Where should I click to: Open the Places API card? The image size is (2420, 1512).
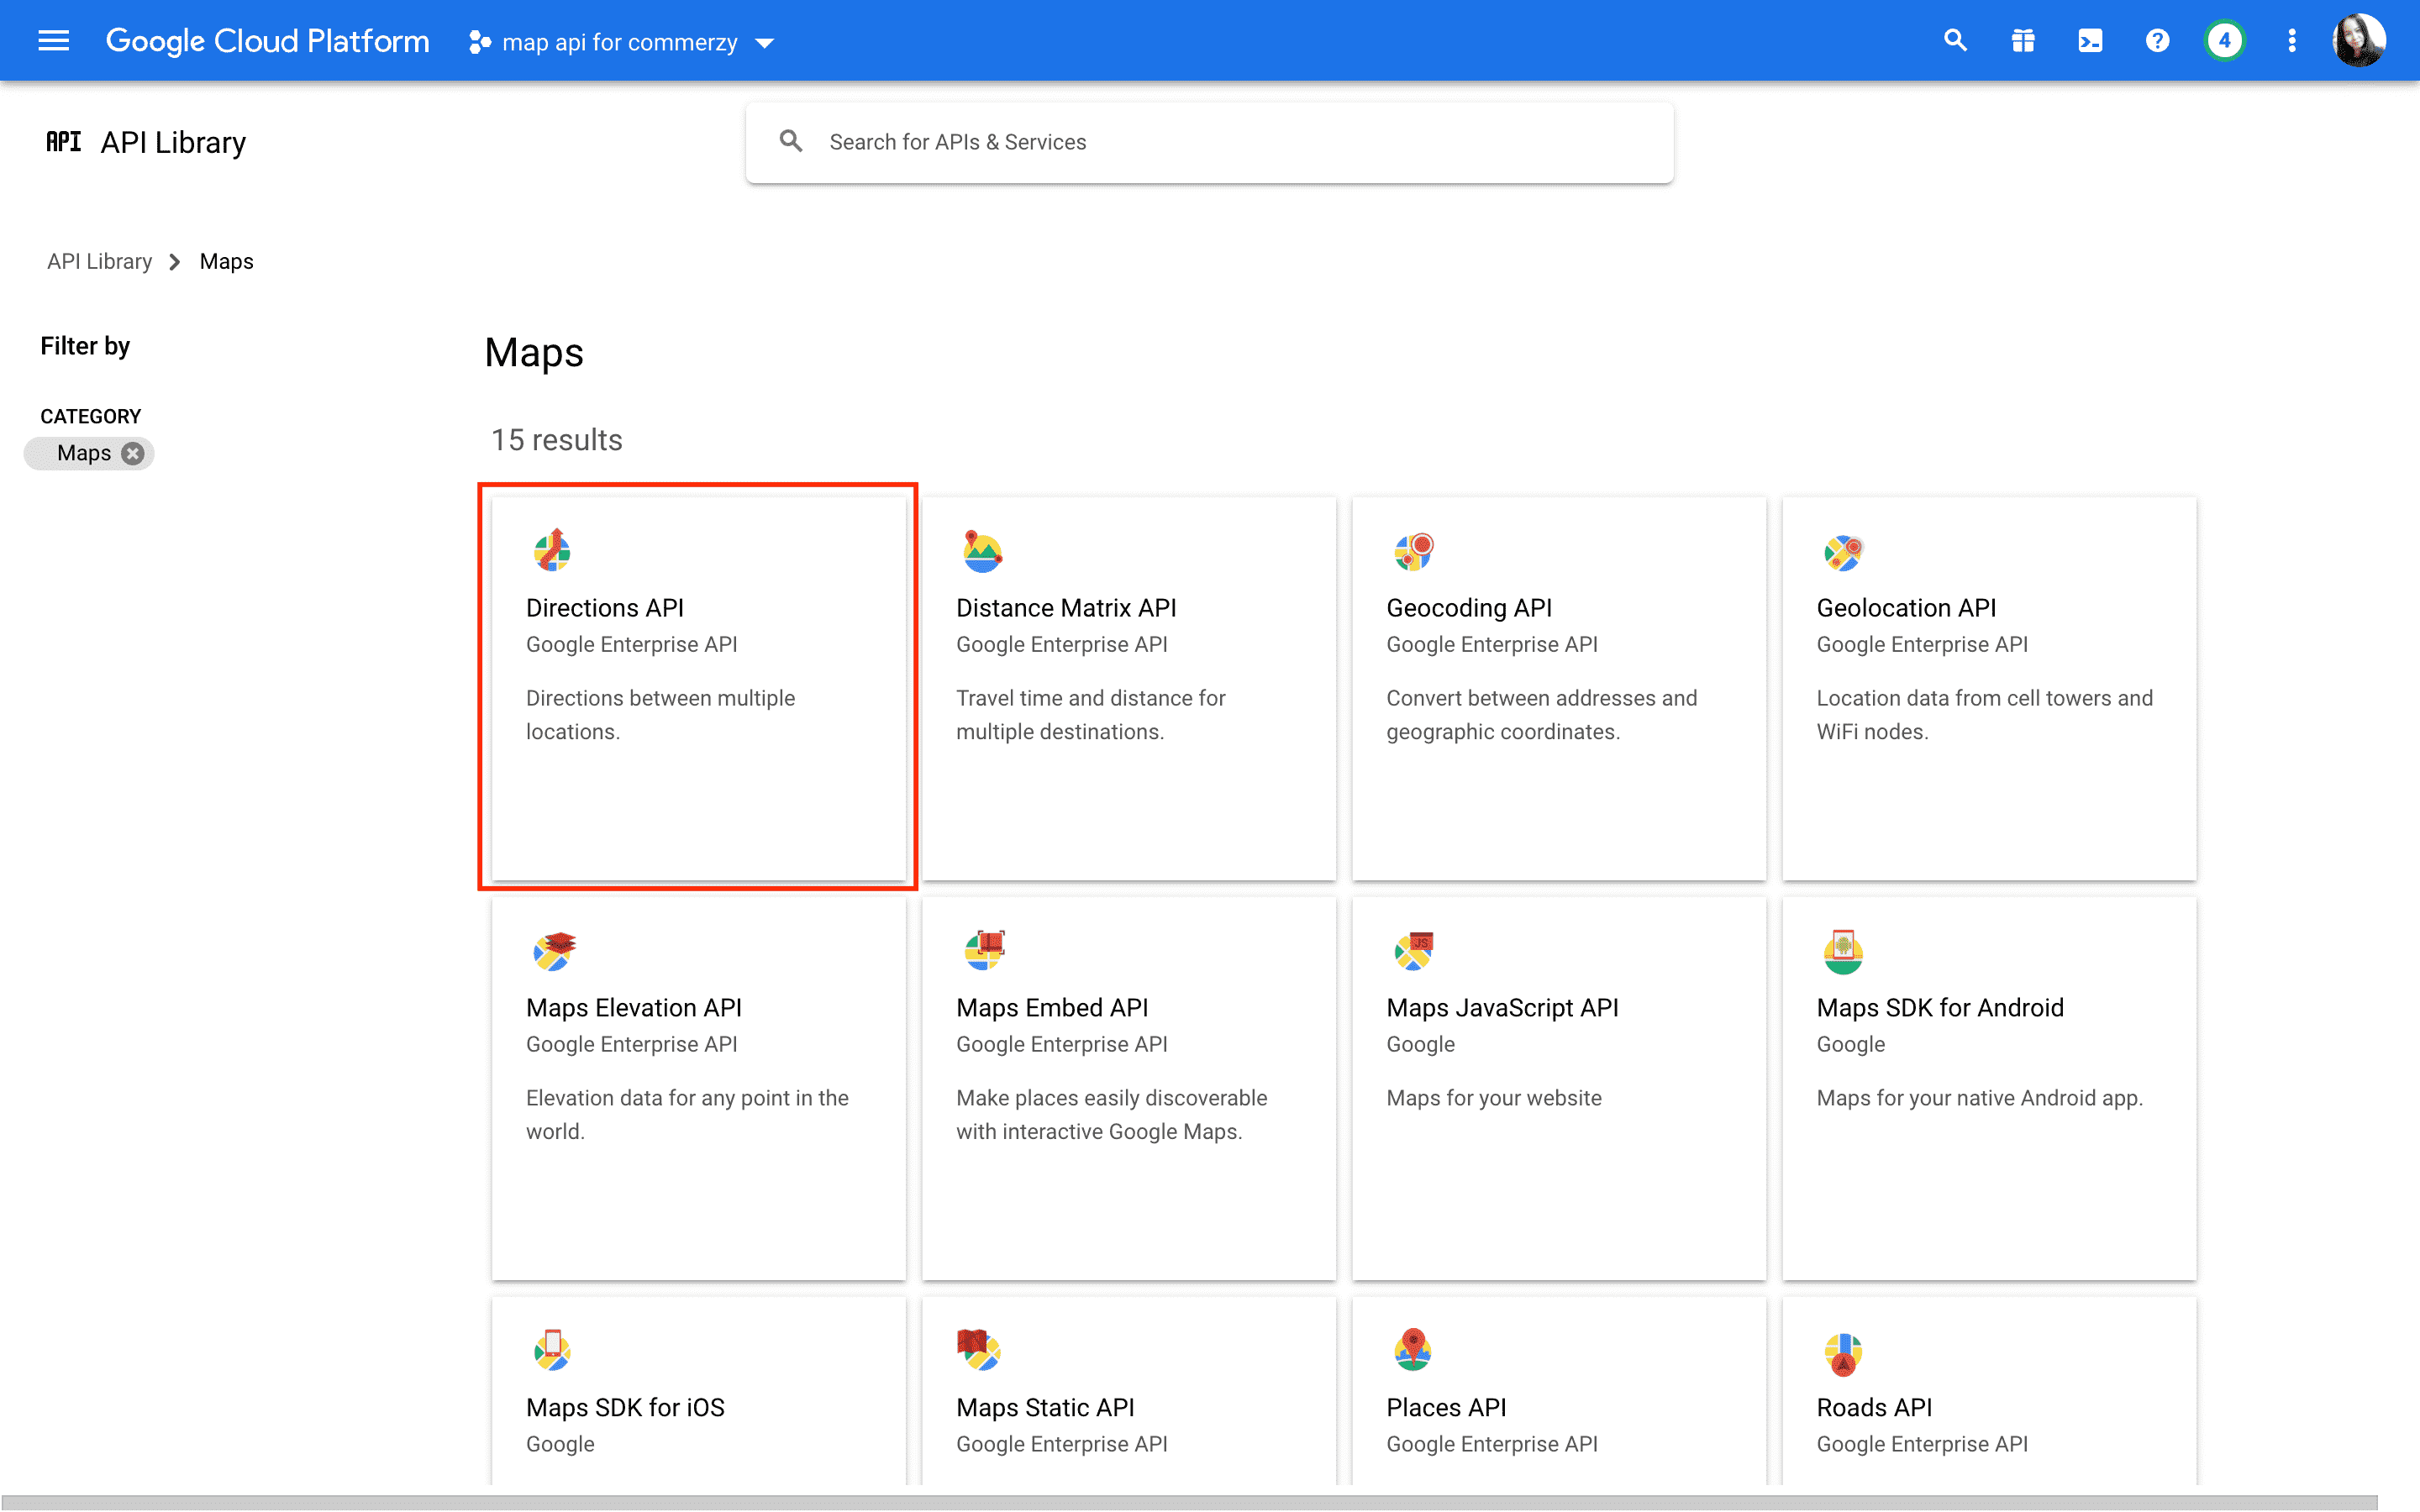pos(1558,1390)
